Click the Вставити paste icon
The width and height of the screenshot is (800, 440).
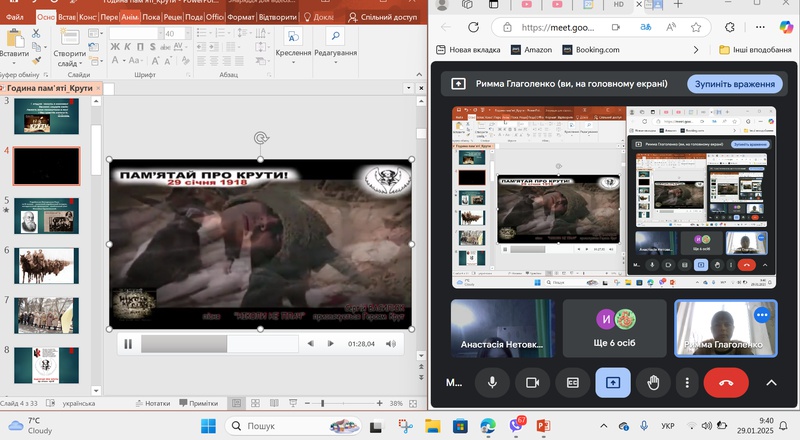click(x=14, y=39)
